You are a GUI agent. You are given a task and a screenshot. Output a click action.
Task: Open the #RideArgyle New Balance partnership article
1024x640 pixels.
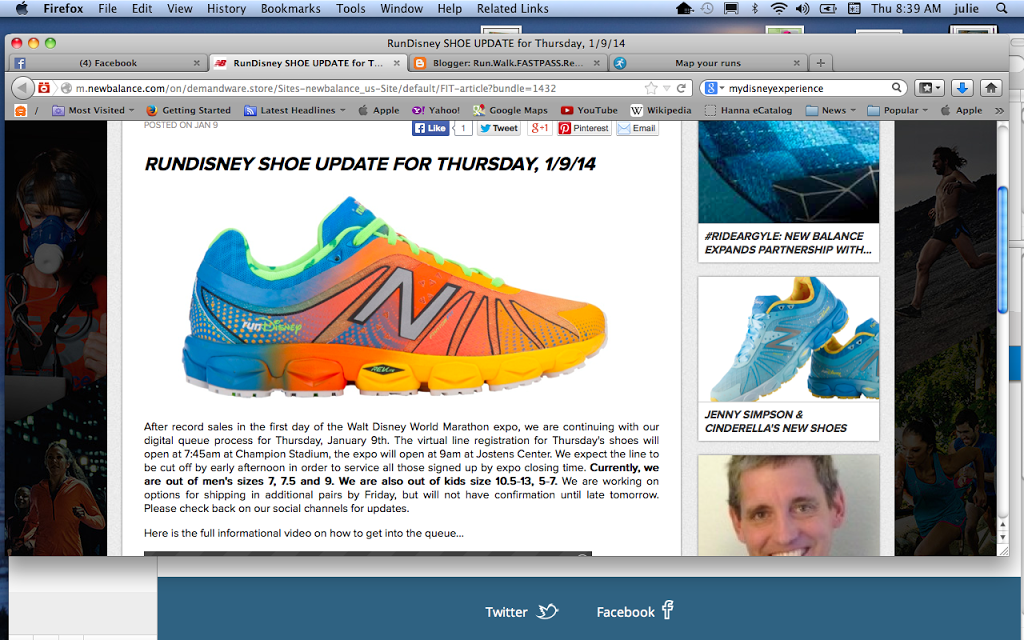pos(788,243)
